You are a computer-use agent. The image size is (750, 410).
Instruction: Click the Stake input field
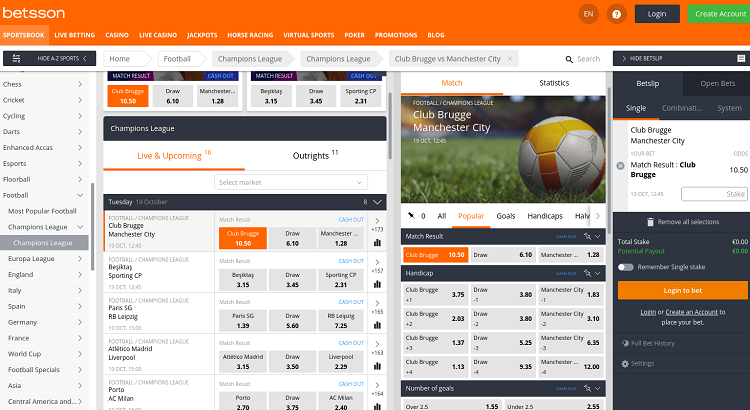click(x=714, y=194)
